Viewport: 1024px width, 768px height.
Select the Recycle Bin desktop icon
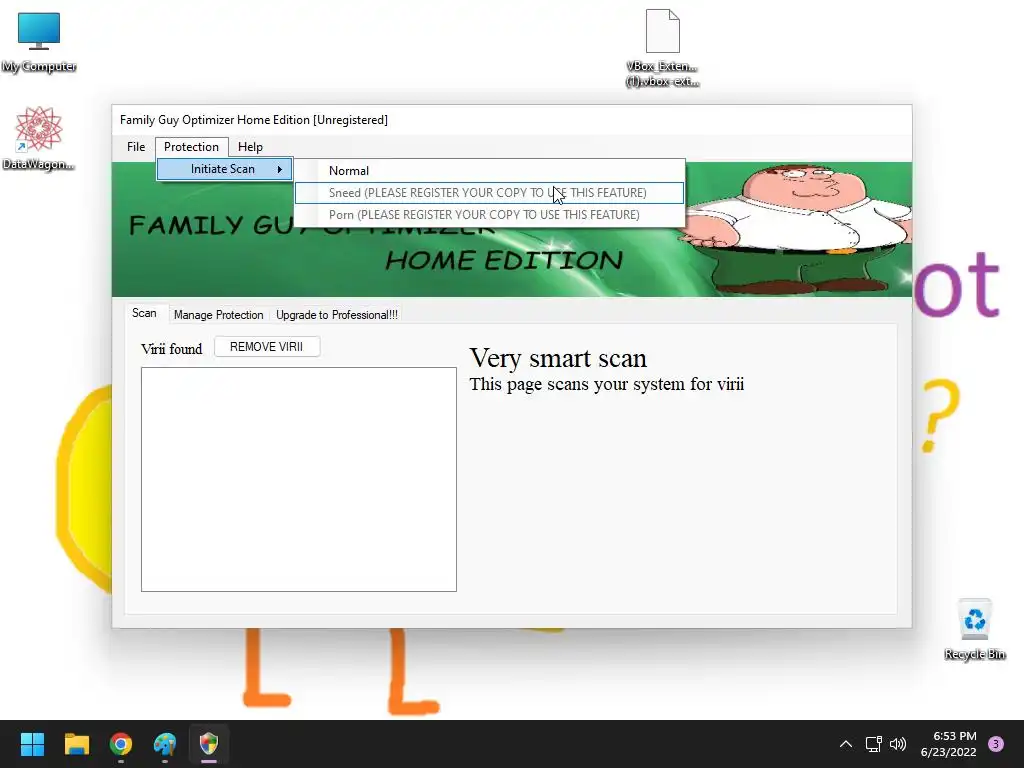pos(974,630)
